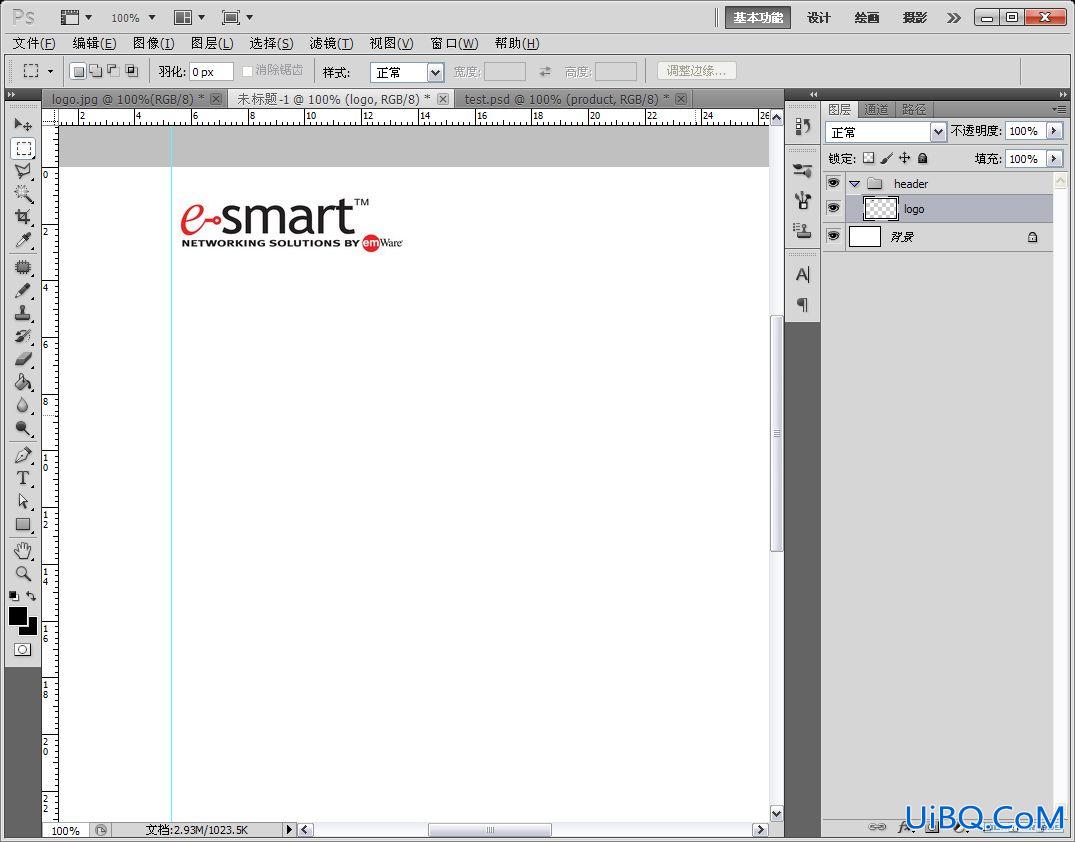The height and width of the screenshot is (842, 1075).
Task: Select the Paint Bucket tool
Action: click(23, 382)
